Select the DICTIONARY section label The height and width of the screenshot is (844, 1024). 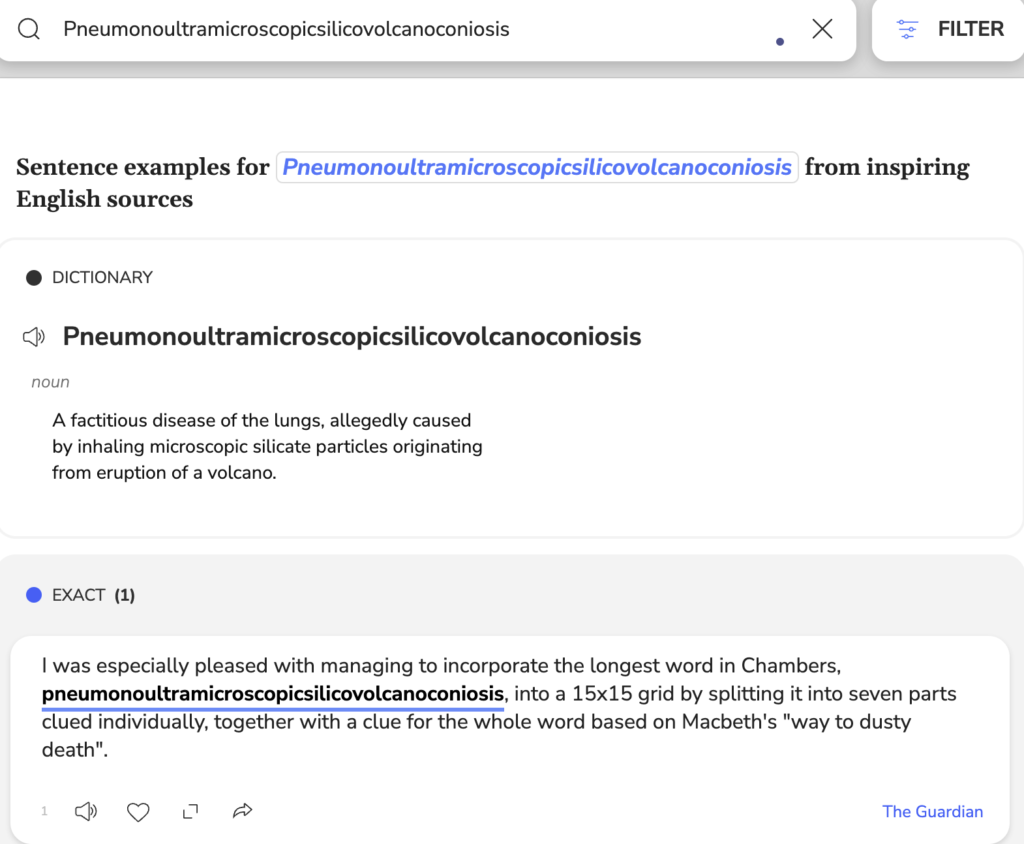click(x=102, y=277)
